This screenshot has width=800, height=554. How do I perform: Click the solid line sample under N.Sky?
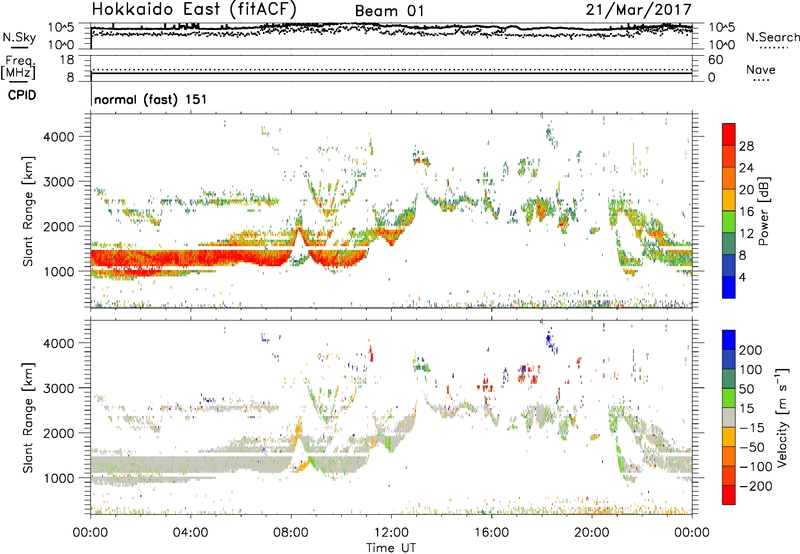pos(19,48)
